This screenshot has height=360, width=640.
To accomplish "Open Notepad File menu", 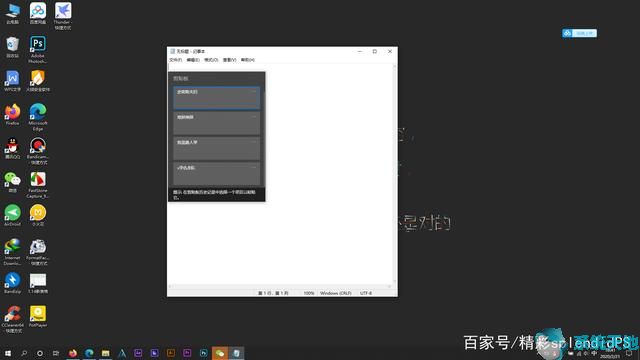I will (x=176, y=60).
